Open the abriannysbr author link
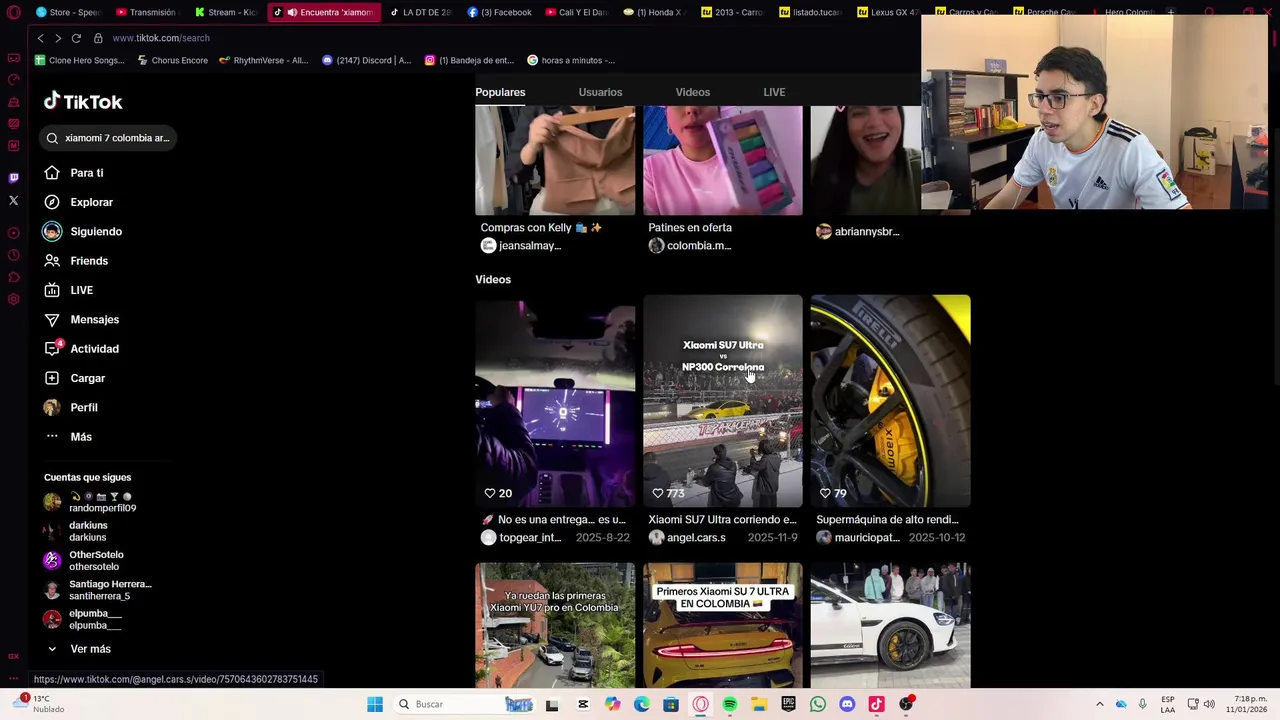This screenshot has width=1280, height=720. 867,232
